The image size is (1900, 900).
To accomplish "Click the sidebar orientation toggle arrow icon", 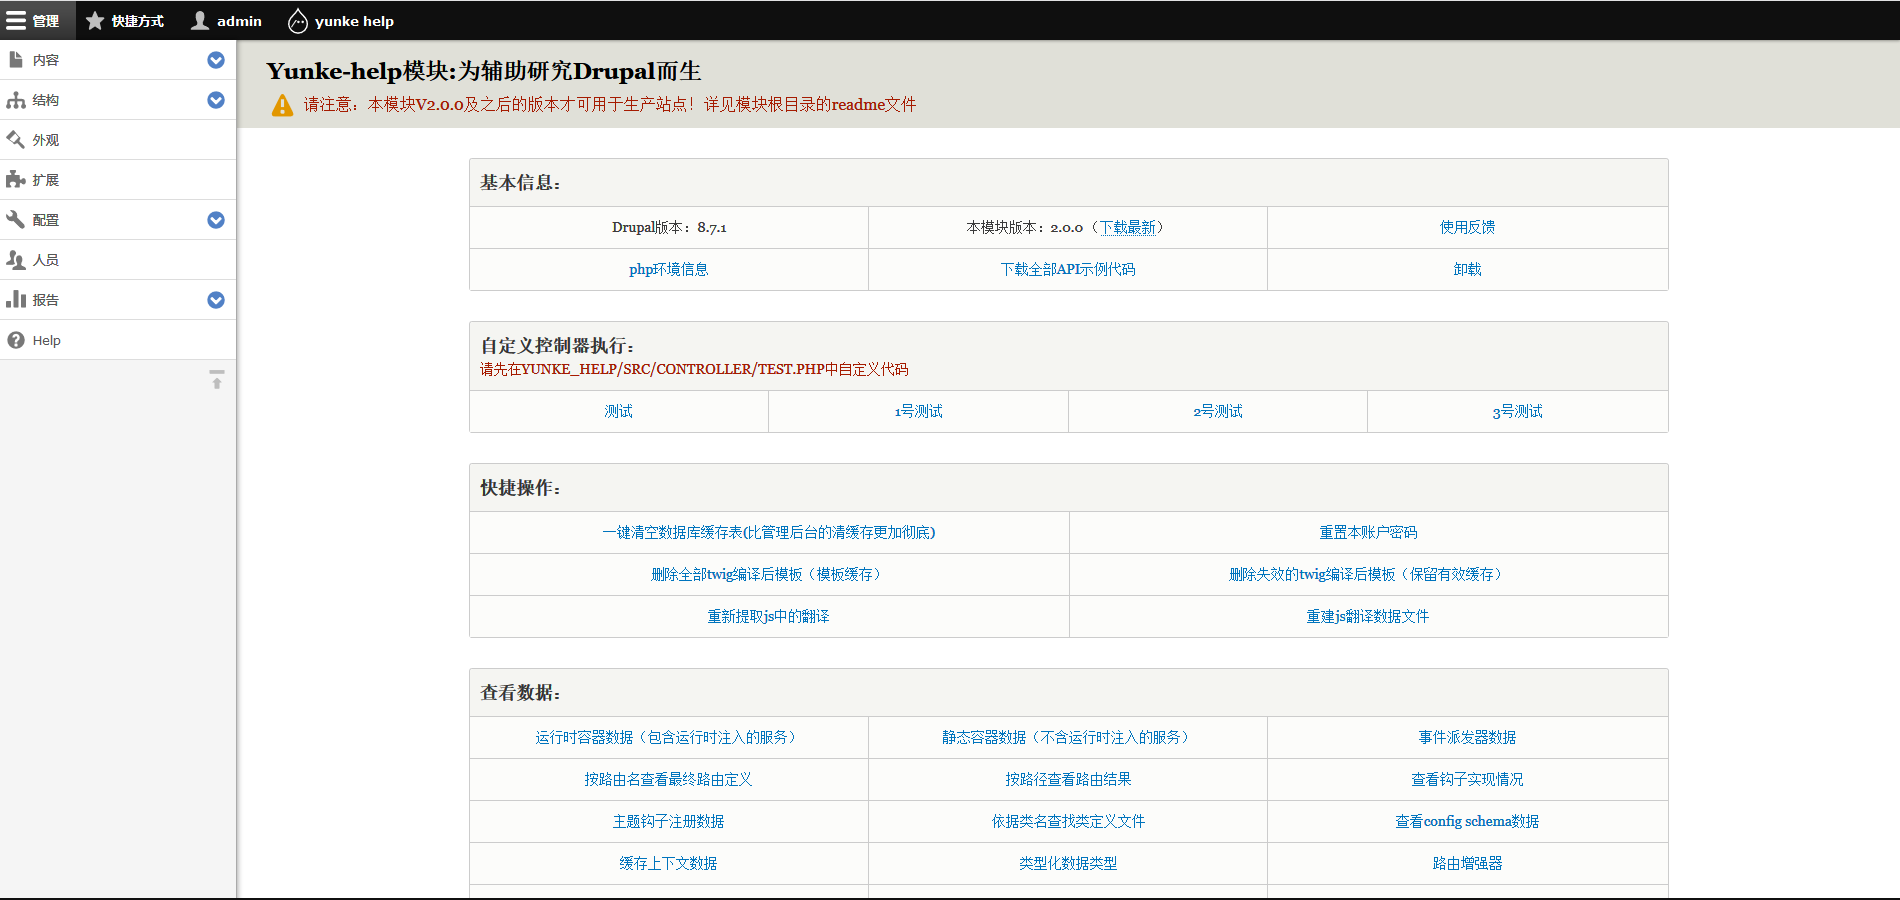I will click(x=217, y=380).
